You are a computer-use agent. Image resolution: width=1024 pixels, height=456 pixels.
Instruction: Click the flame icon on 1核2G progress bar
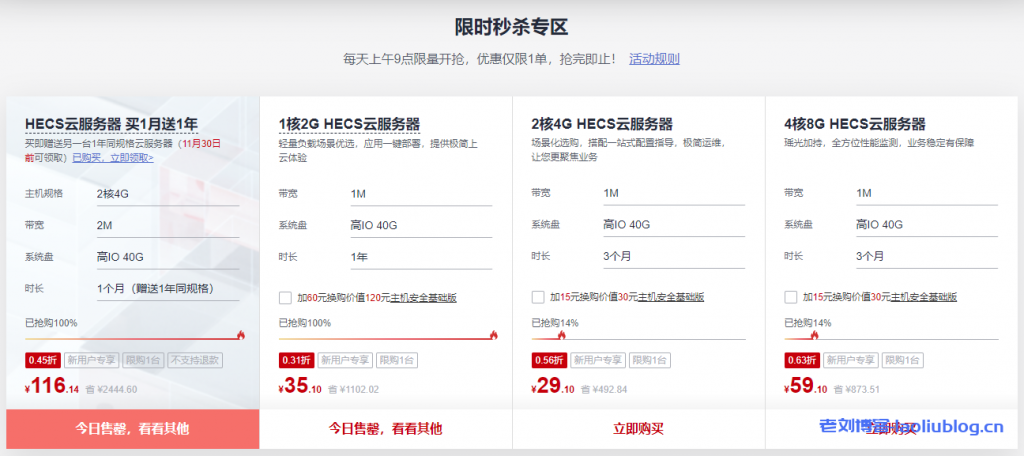point(493,335)
